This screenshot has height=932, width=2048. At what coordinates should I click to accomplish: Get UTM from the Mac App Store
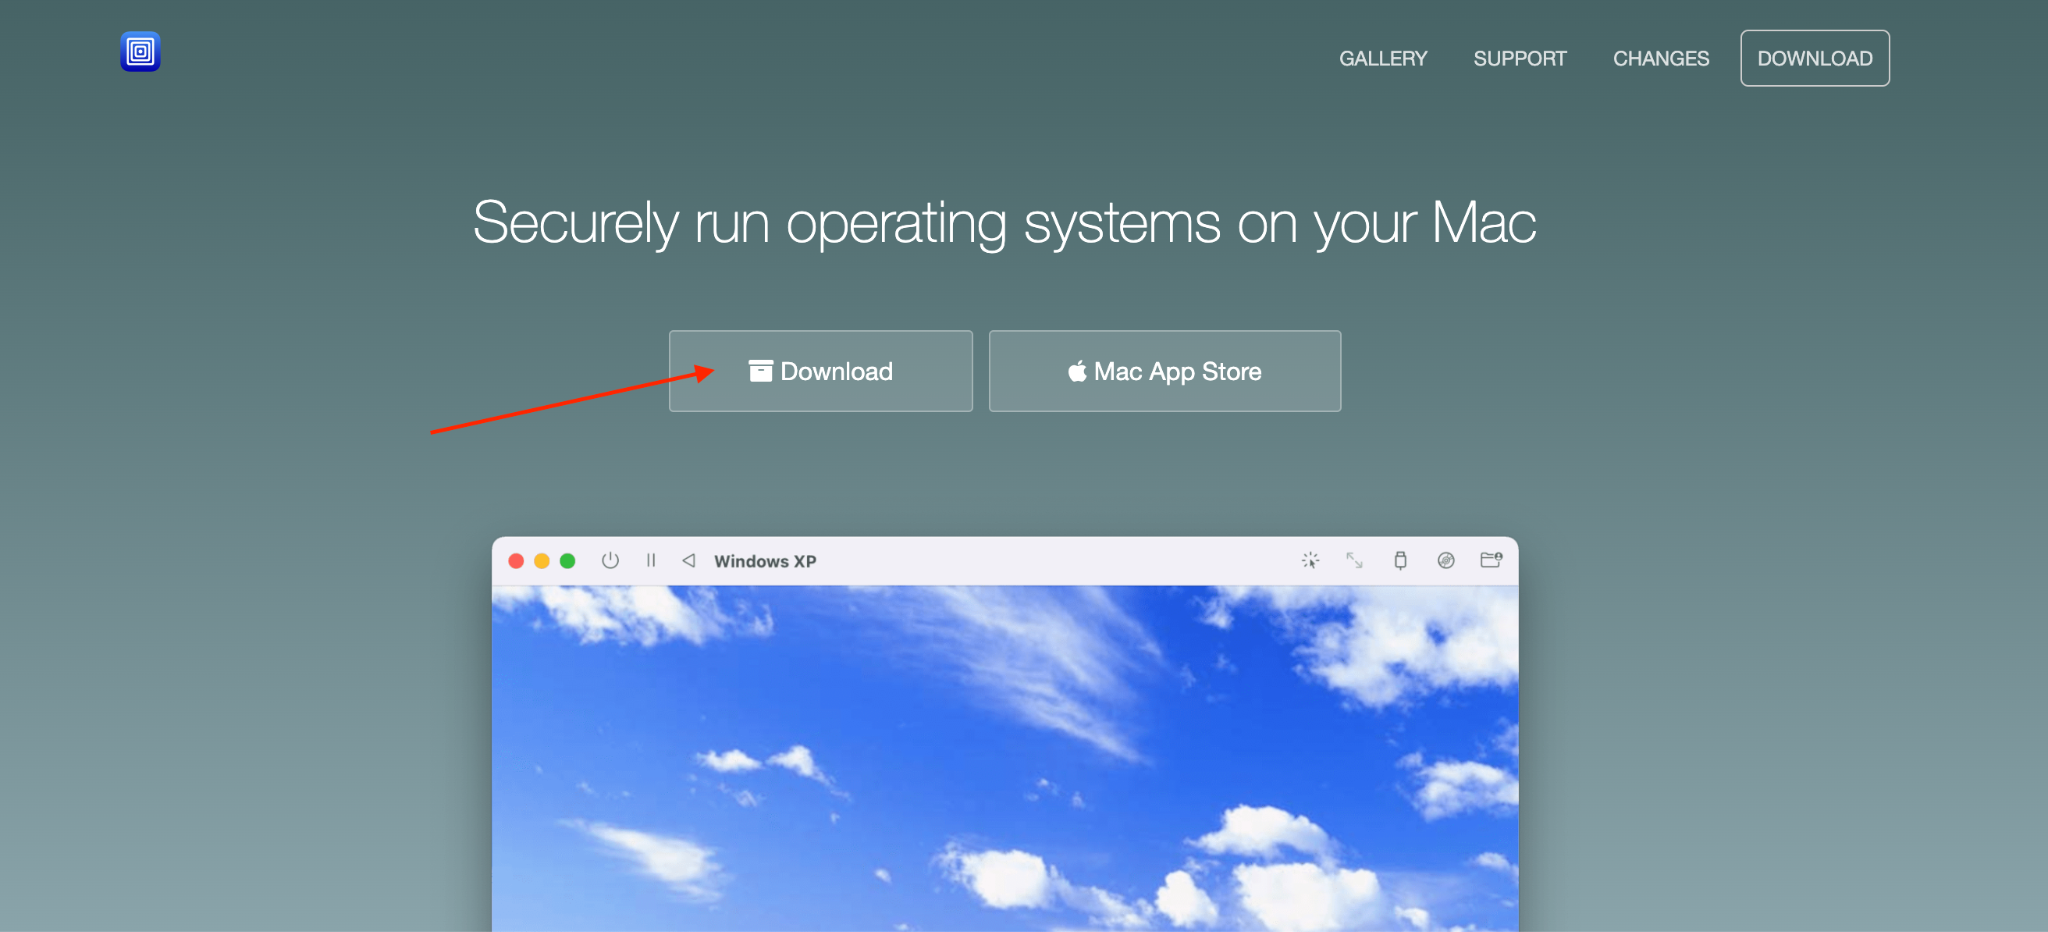[1164, 370]
